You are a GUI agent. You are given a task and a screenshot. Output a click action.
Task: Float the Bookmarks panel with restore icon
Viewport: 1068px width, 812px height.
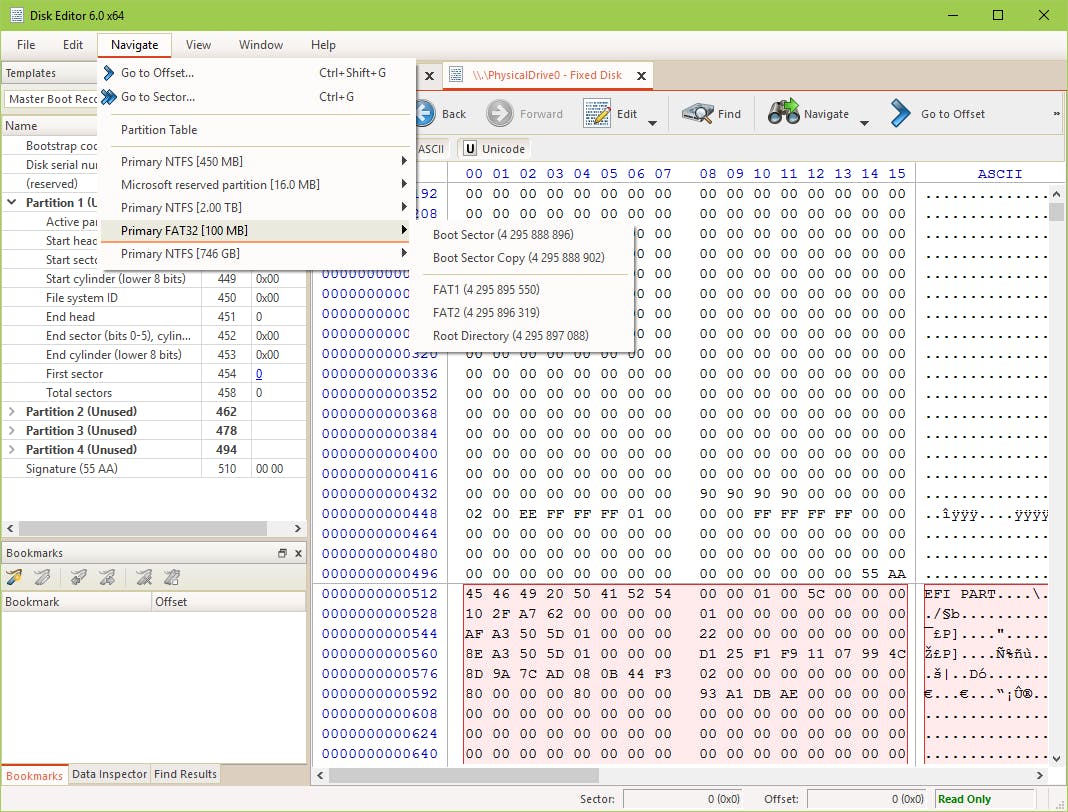282,553
